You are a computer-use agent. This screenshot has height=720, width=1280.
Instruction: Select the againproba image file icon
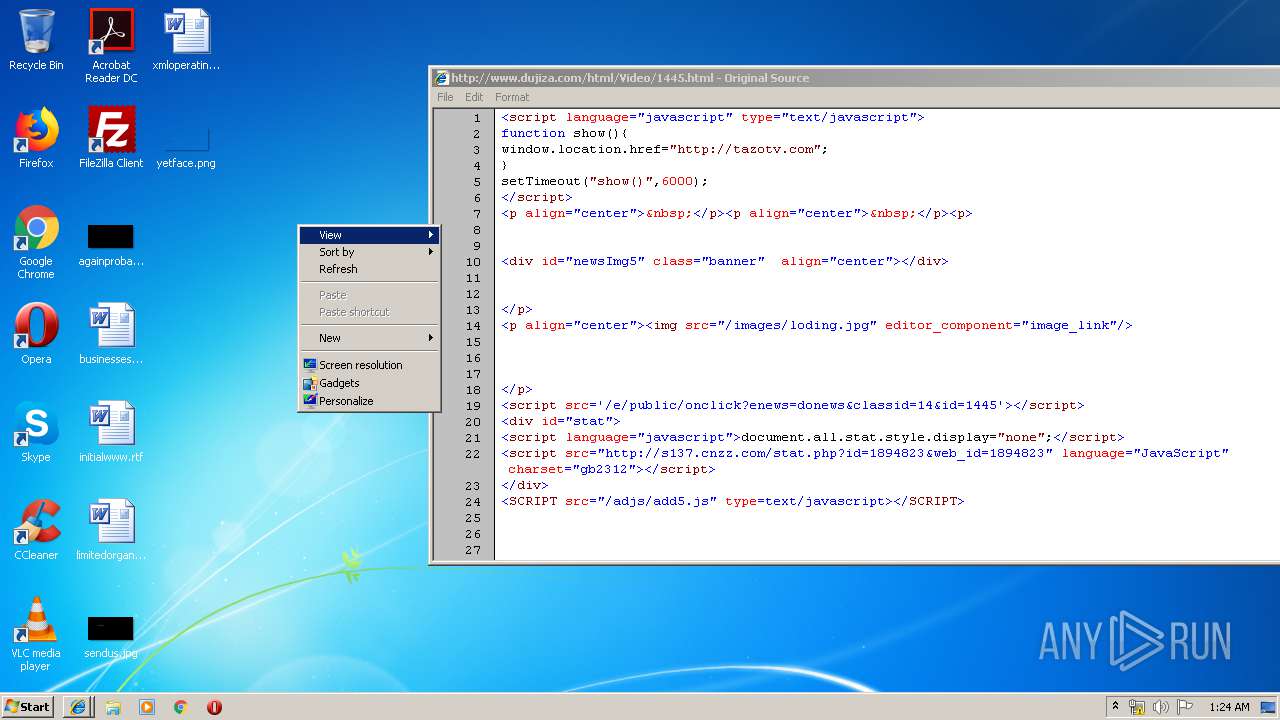click(111, 245)
